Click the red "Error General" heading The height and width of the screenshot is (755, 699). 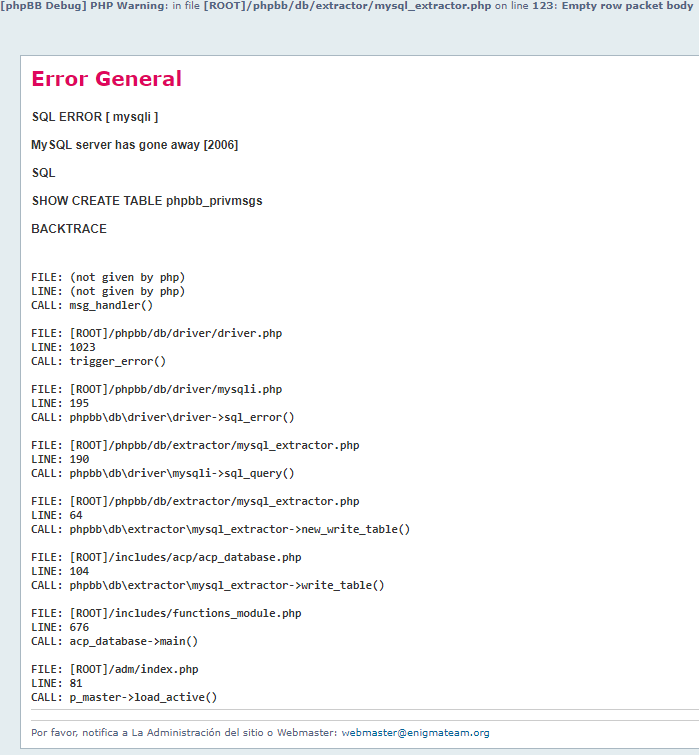click(106, 79)
